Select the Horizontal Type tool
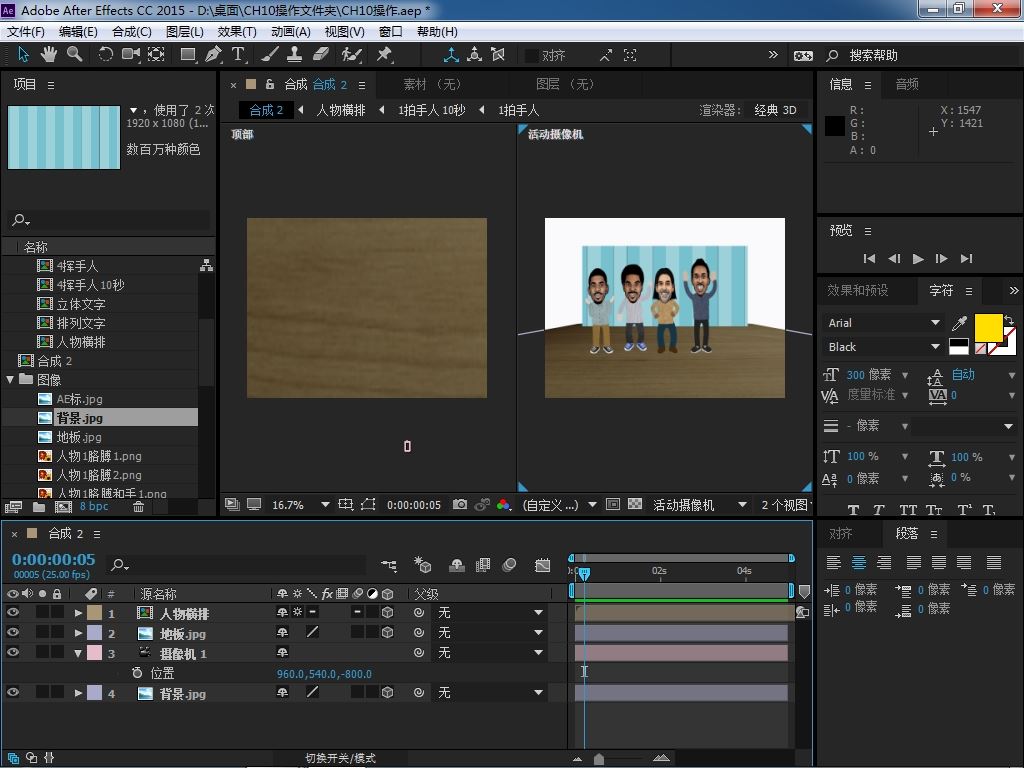This screenshot has height=768, width=1024. 238,55
